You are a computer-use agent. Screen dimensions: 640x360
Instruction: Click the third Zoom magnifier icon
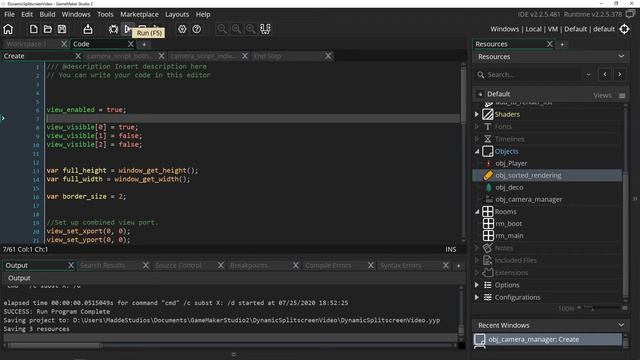click(251, 29)
